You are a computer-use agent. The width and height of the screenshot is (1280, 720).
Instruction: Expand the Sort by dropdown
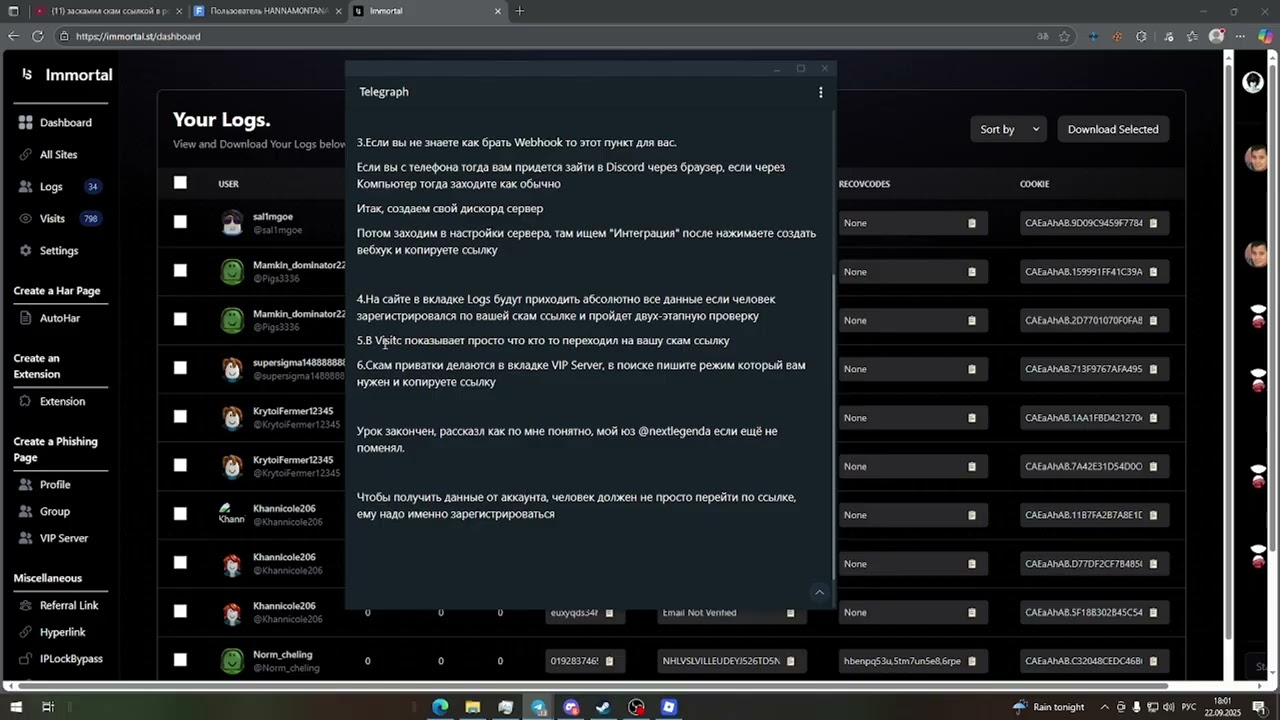pyautogui.click(x=1008, y=129)
